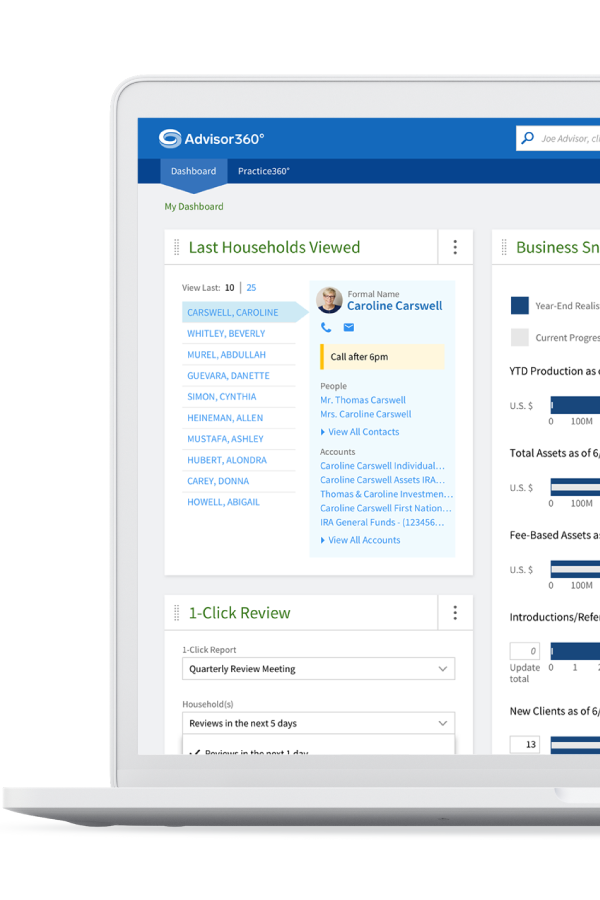Click Year-End Realistic legend swatch
Viewport: 600px width, 900px height.
pyautogui.click(x=520, y=305)
